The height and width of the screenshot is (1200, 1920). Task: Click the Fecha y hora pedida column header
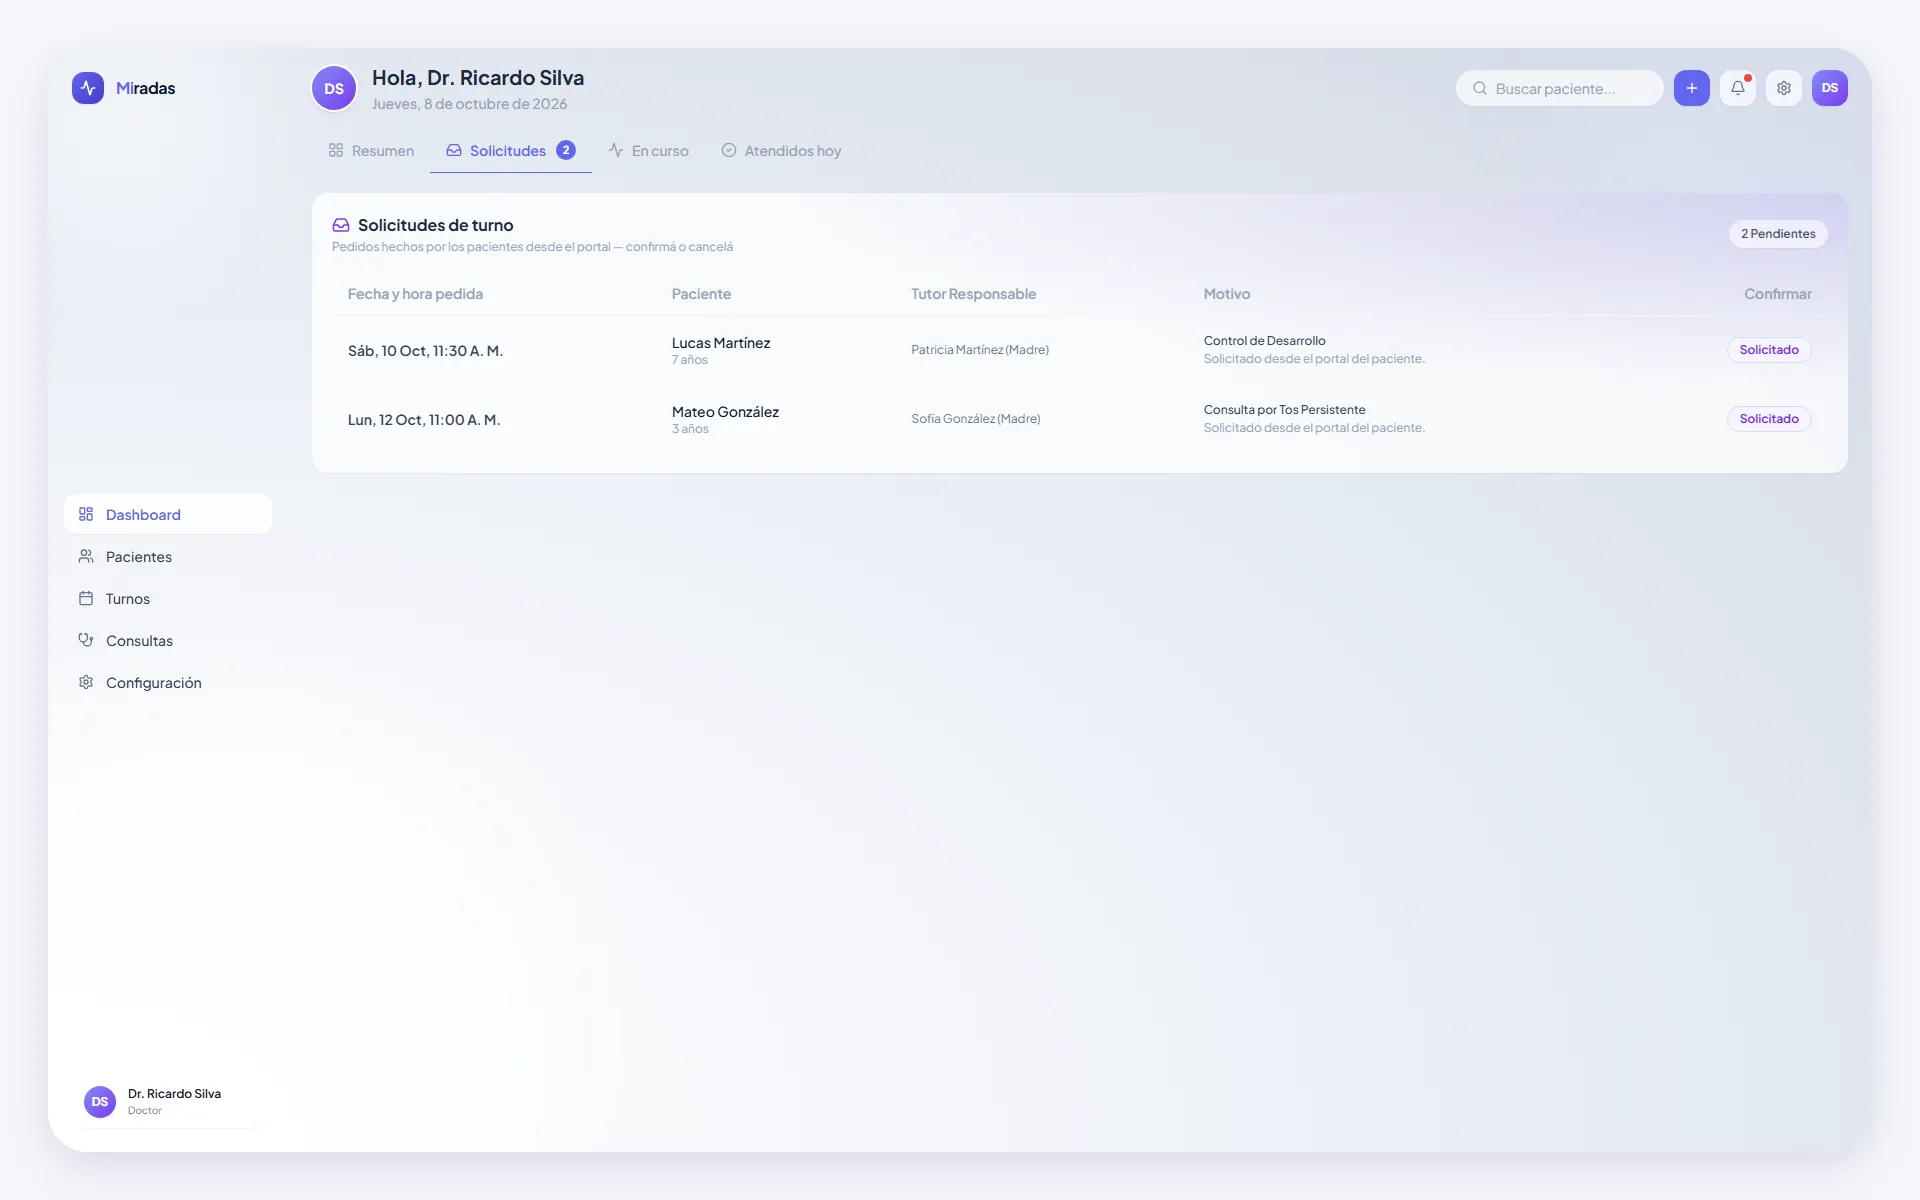[415, 294]
